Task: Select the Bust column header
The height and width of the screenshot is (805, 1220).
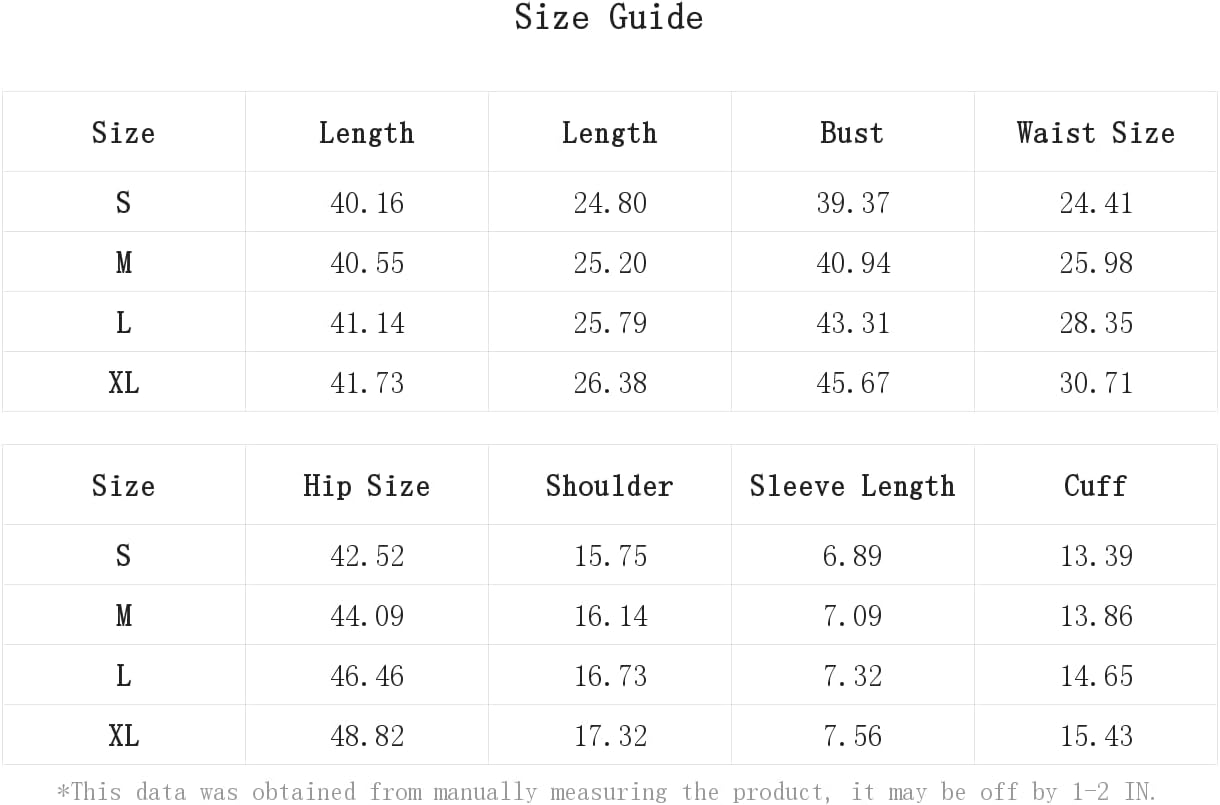Action: [x=852, y=132]
